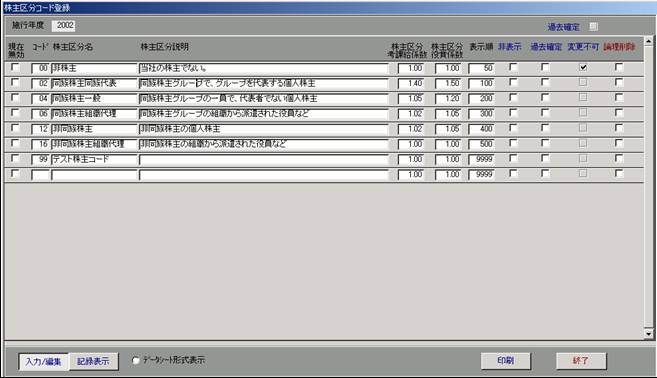The height and width of the screenshot is (378, 657).
Task: Click the コード field containing 02
Action: point(41,83)
